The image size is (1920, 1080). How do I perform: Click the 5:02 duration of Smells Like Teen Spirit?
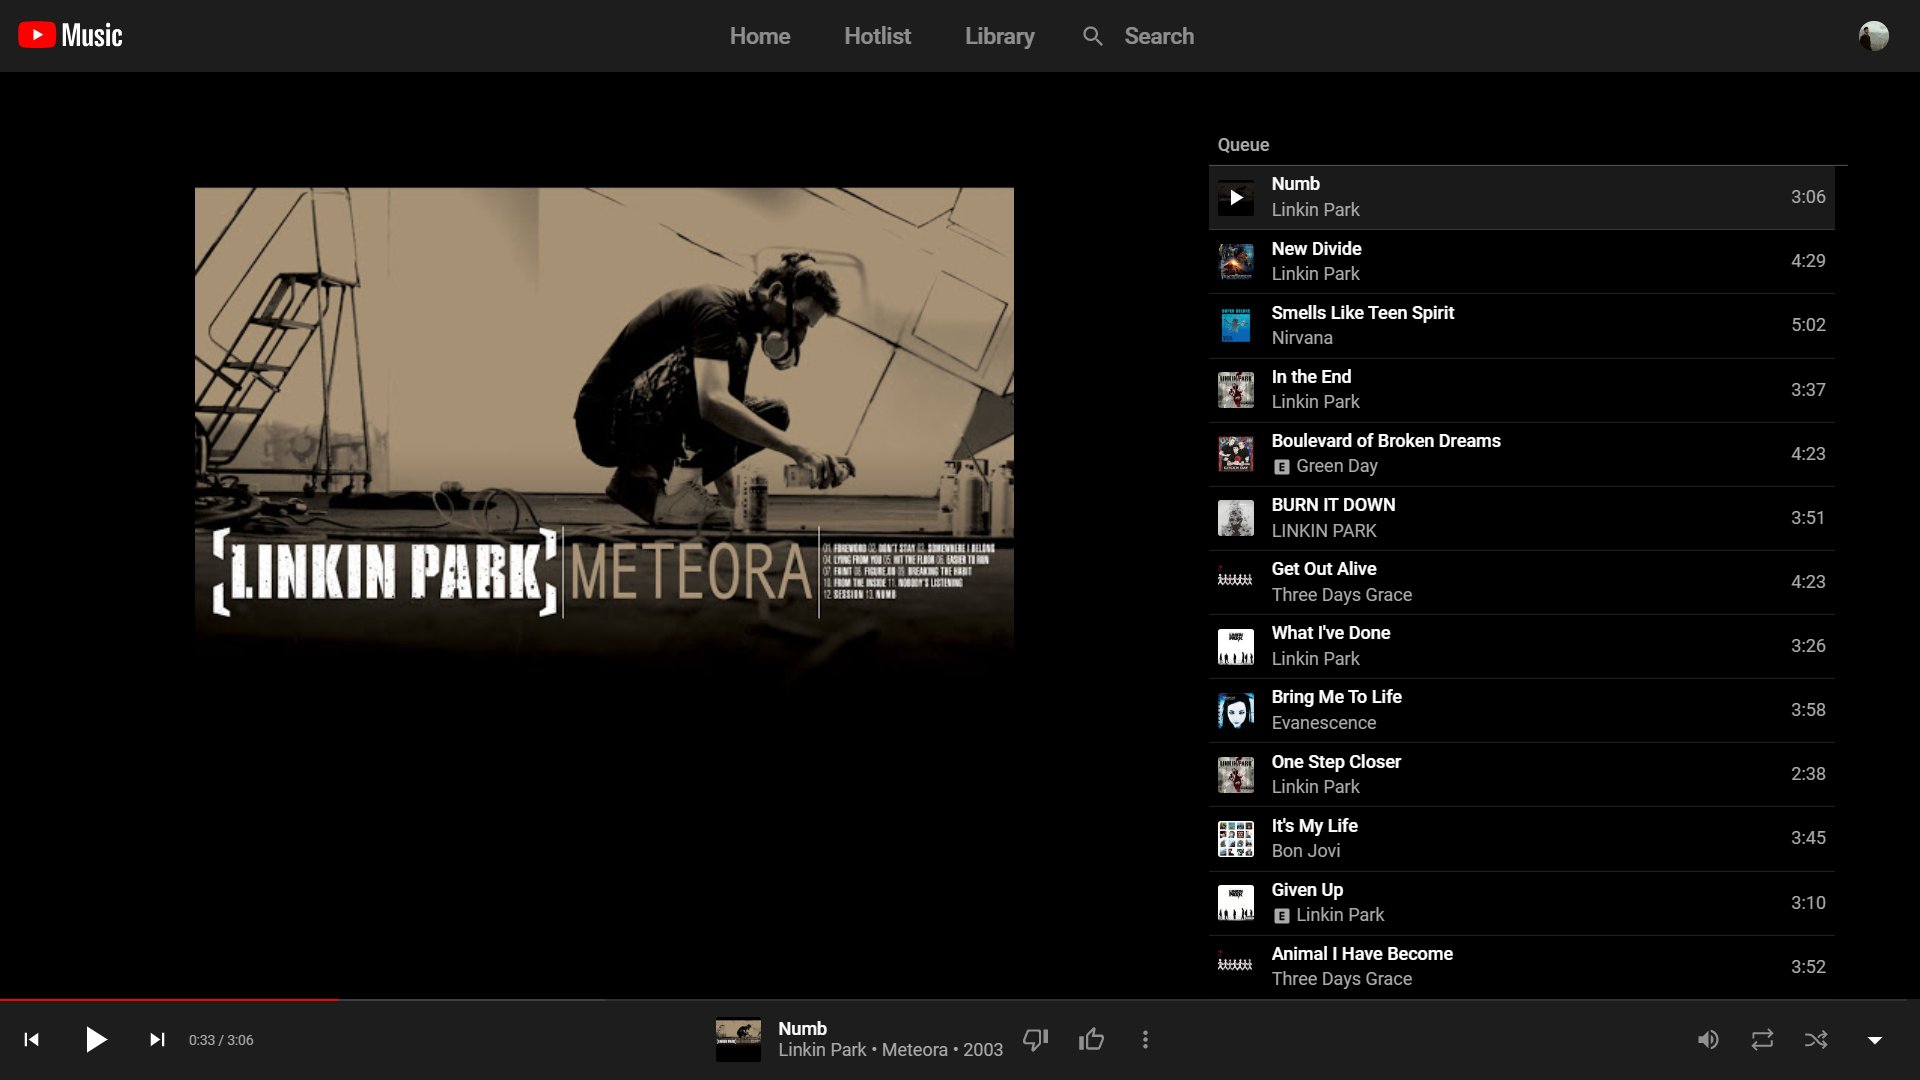tap(1808, 325)
